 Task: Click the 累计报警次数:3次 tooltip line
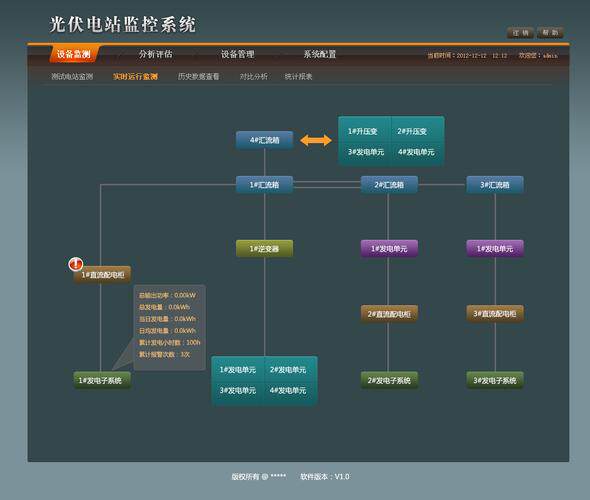click(164, 354)
